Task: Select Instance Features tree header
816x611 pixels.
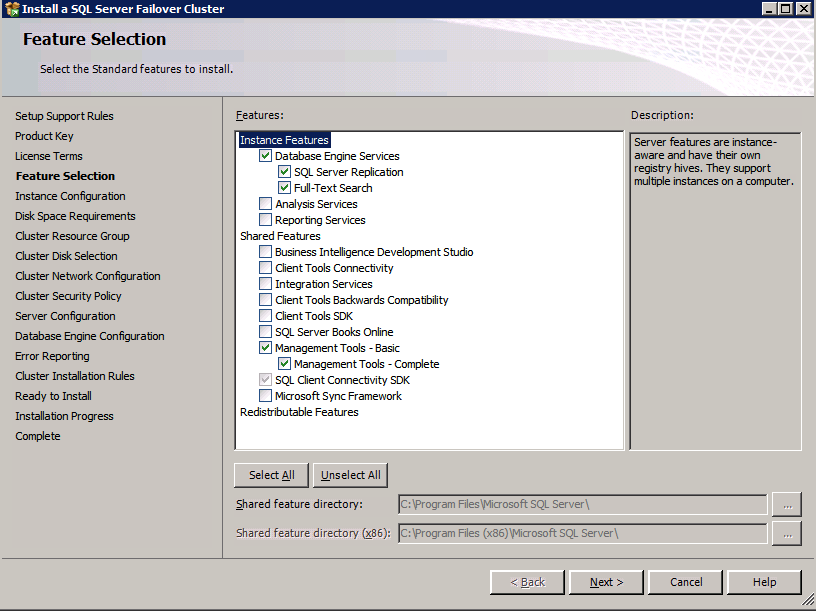Action: pos(284,140)
